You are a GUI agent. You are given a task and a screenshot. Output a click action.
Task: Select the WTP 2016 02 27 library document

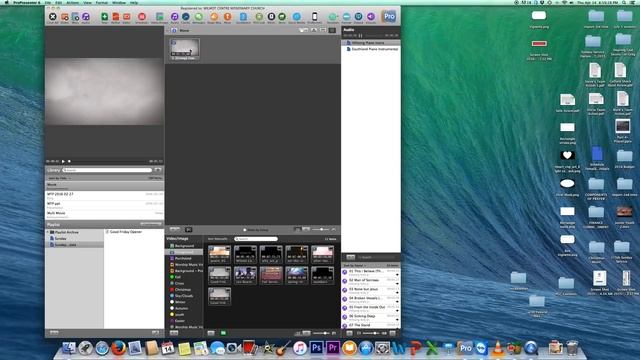(104, 196)
